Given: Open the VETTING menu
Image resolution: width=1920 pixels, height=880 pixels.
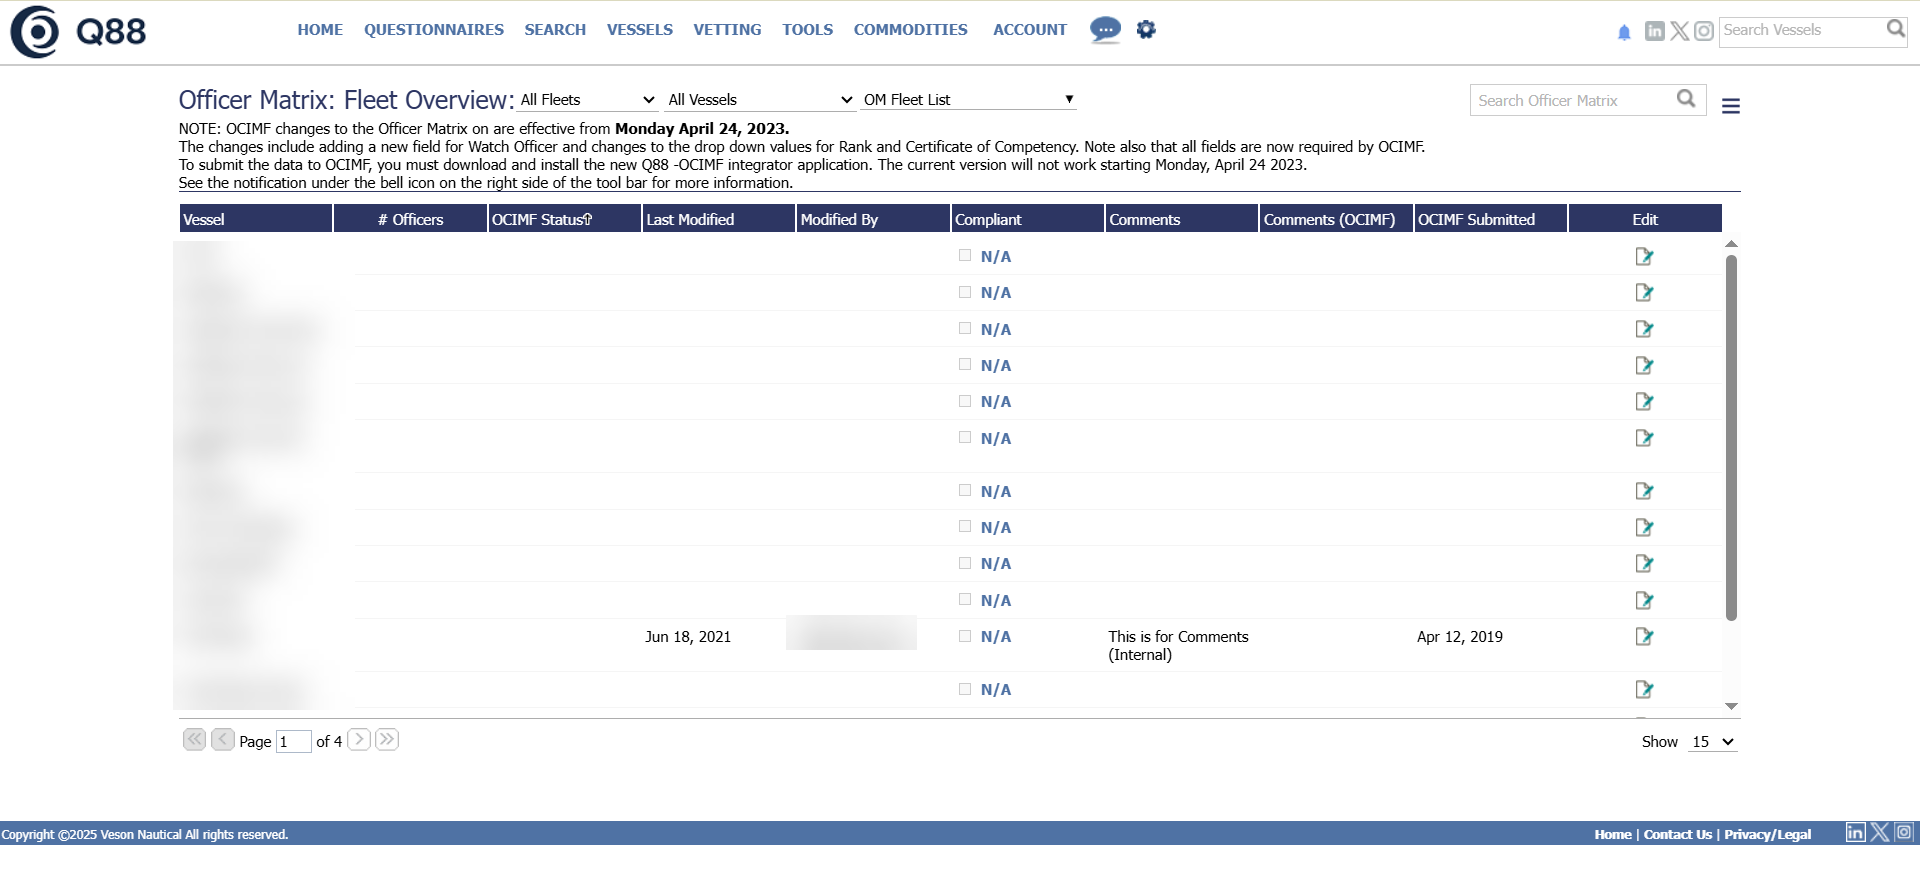Looking at the screenshot, I should (727, 30).
